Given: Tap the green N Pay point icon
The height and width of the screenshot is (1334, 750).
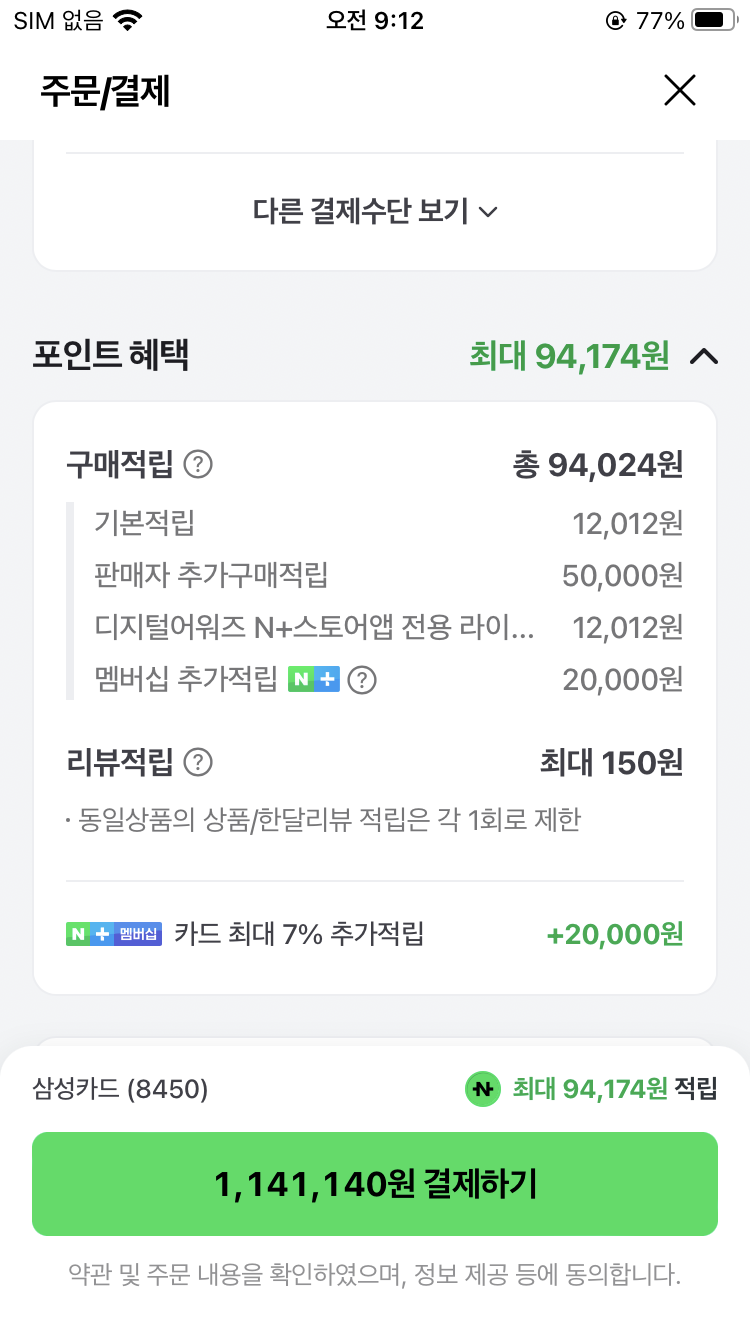Looking at the screenshot, I should point(483,1089).
